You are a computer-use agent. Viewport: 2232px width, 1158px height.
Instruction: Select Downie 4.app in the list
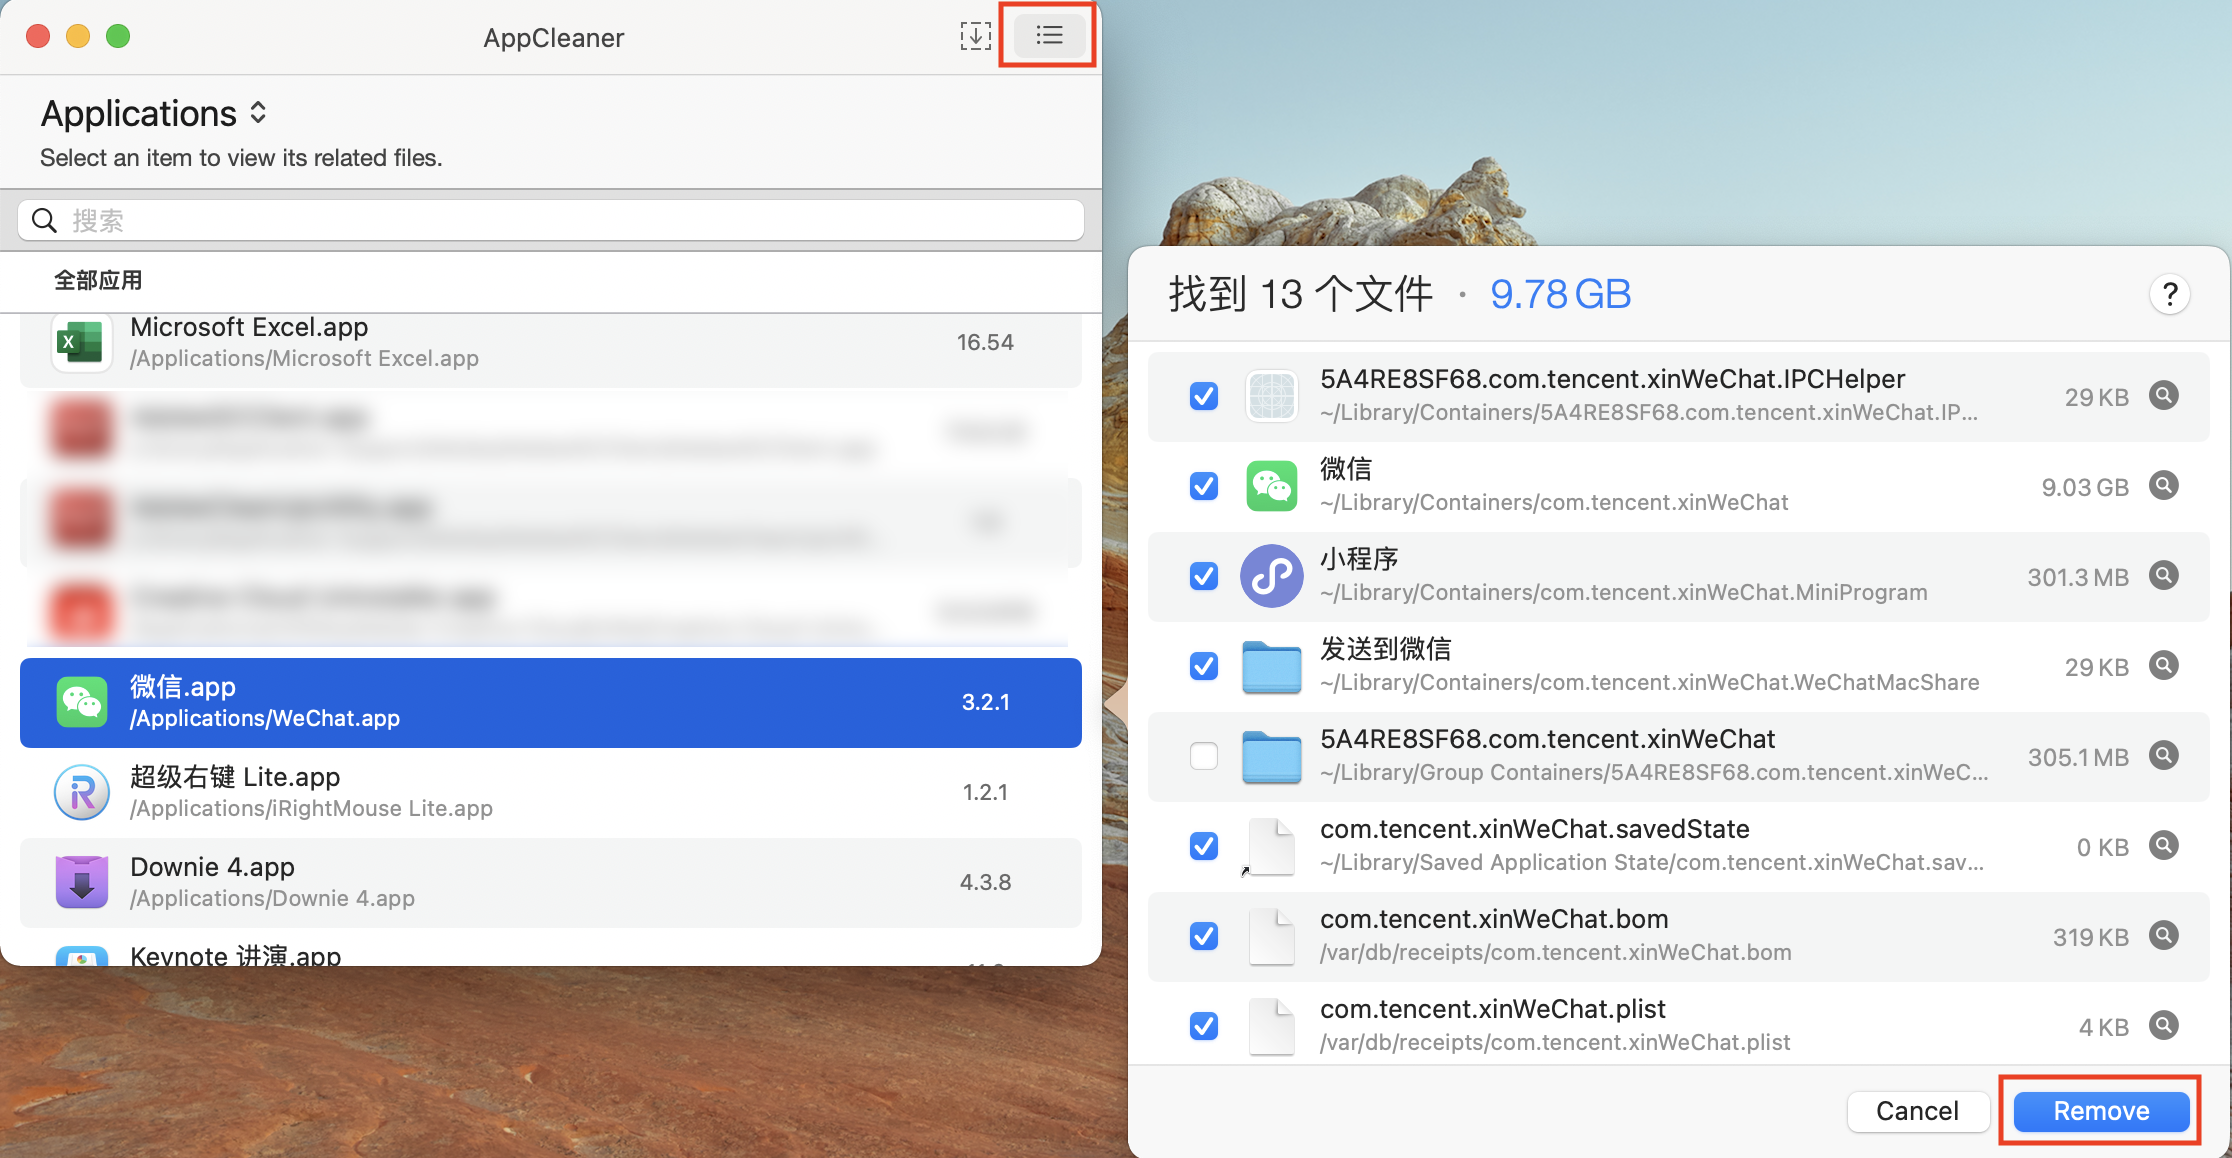(x=551, y=882)
